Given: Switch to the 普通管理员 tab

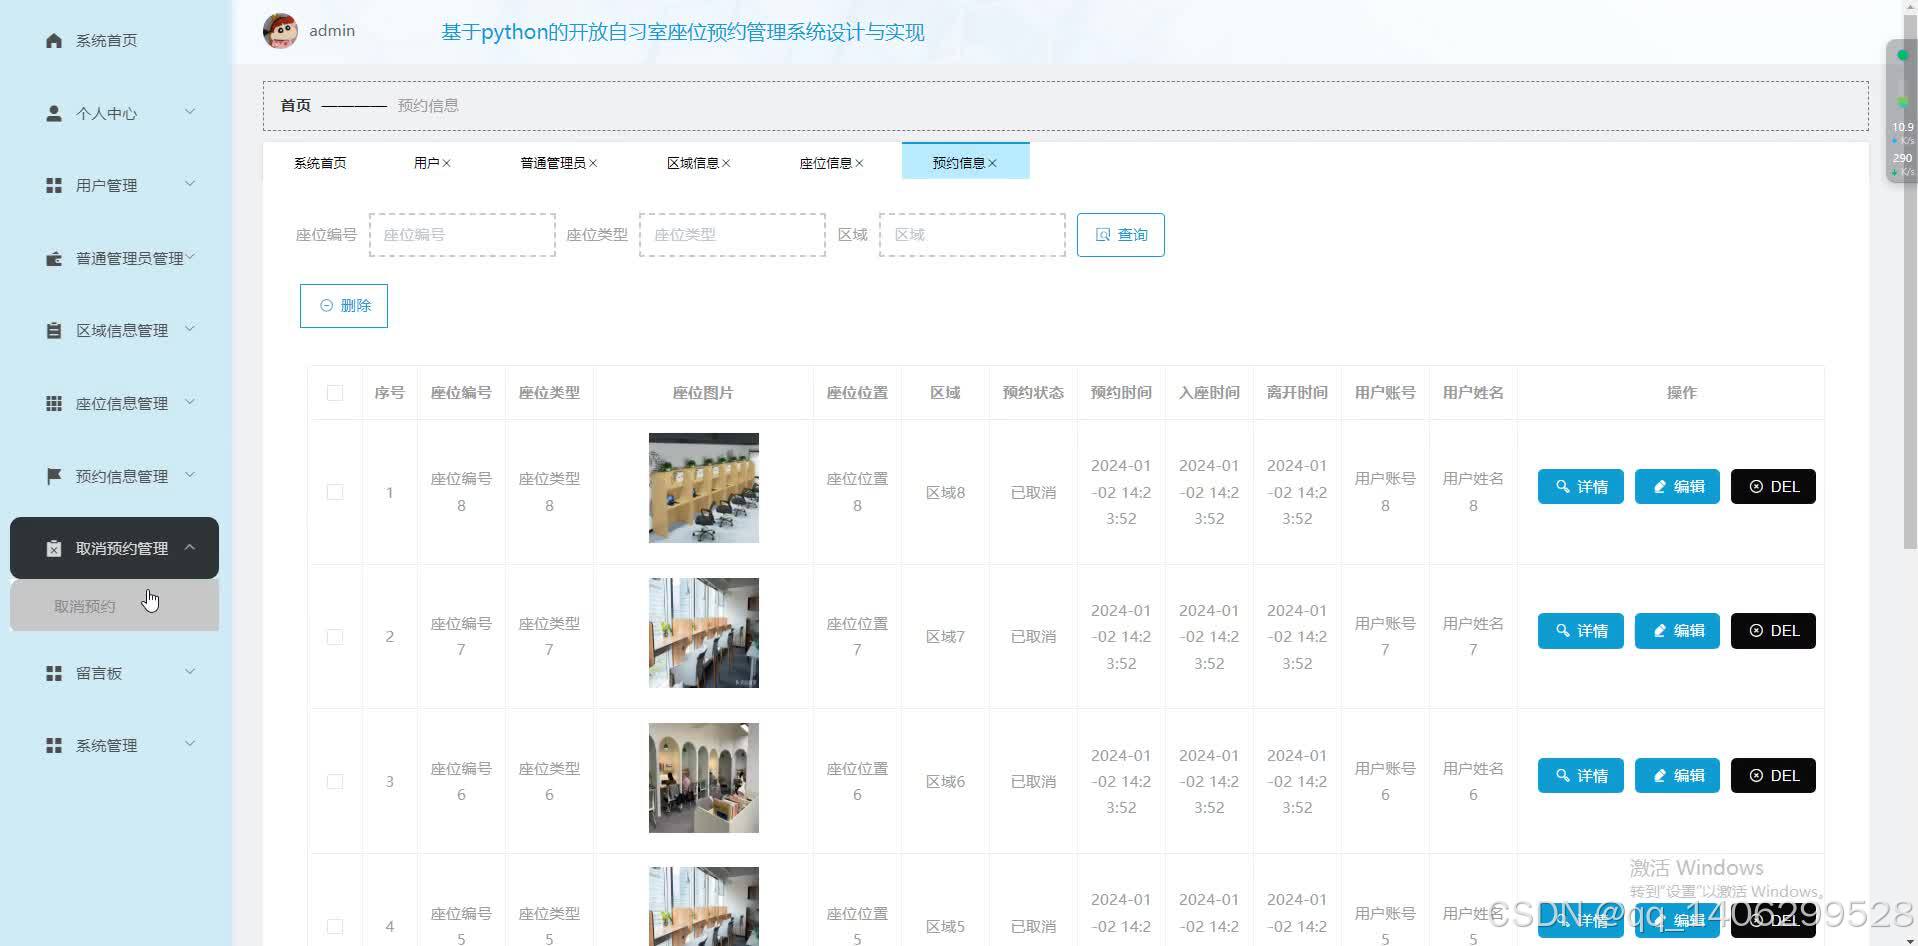Looking at the screenshot, I should point(552,163).
